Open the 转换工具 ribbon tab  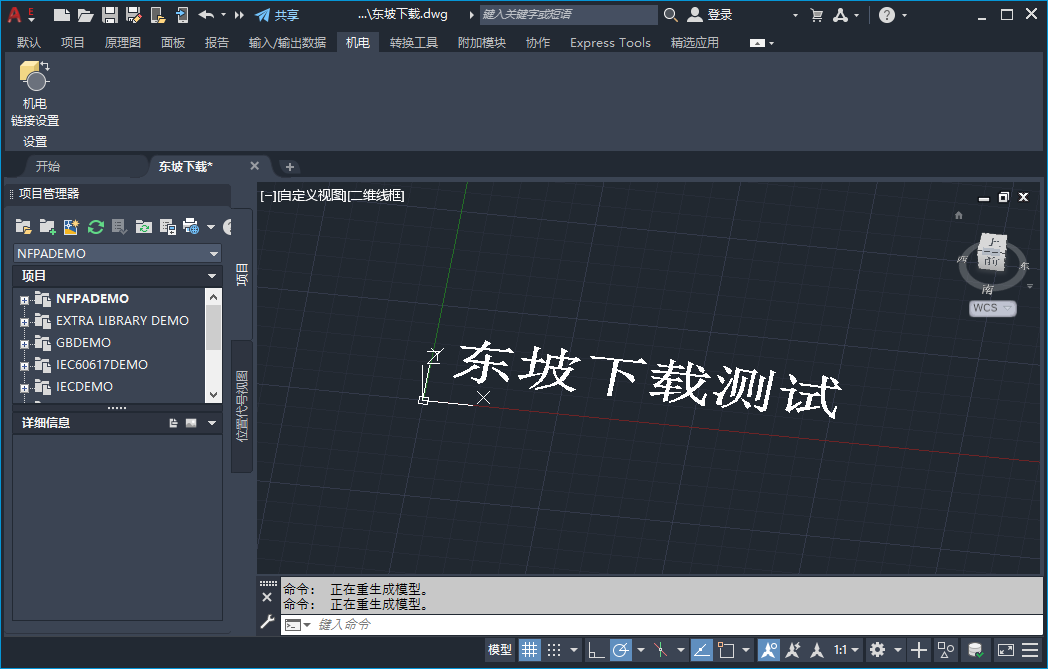pos(414,42)
